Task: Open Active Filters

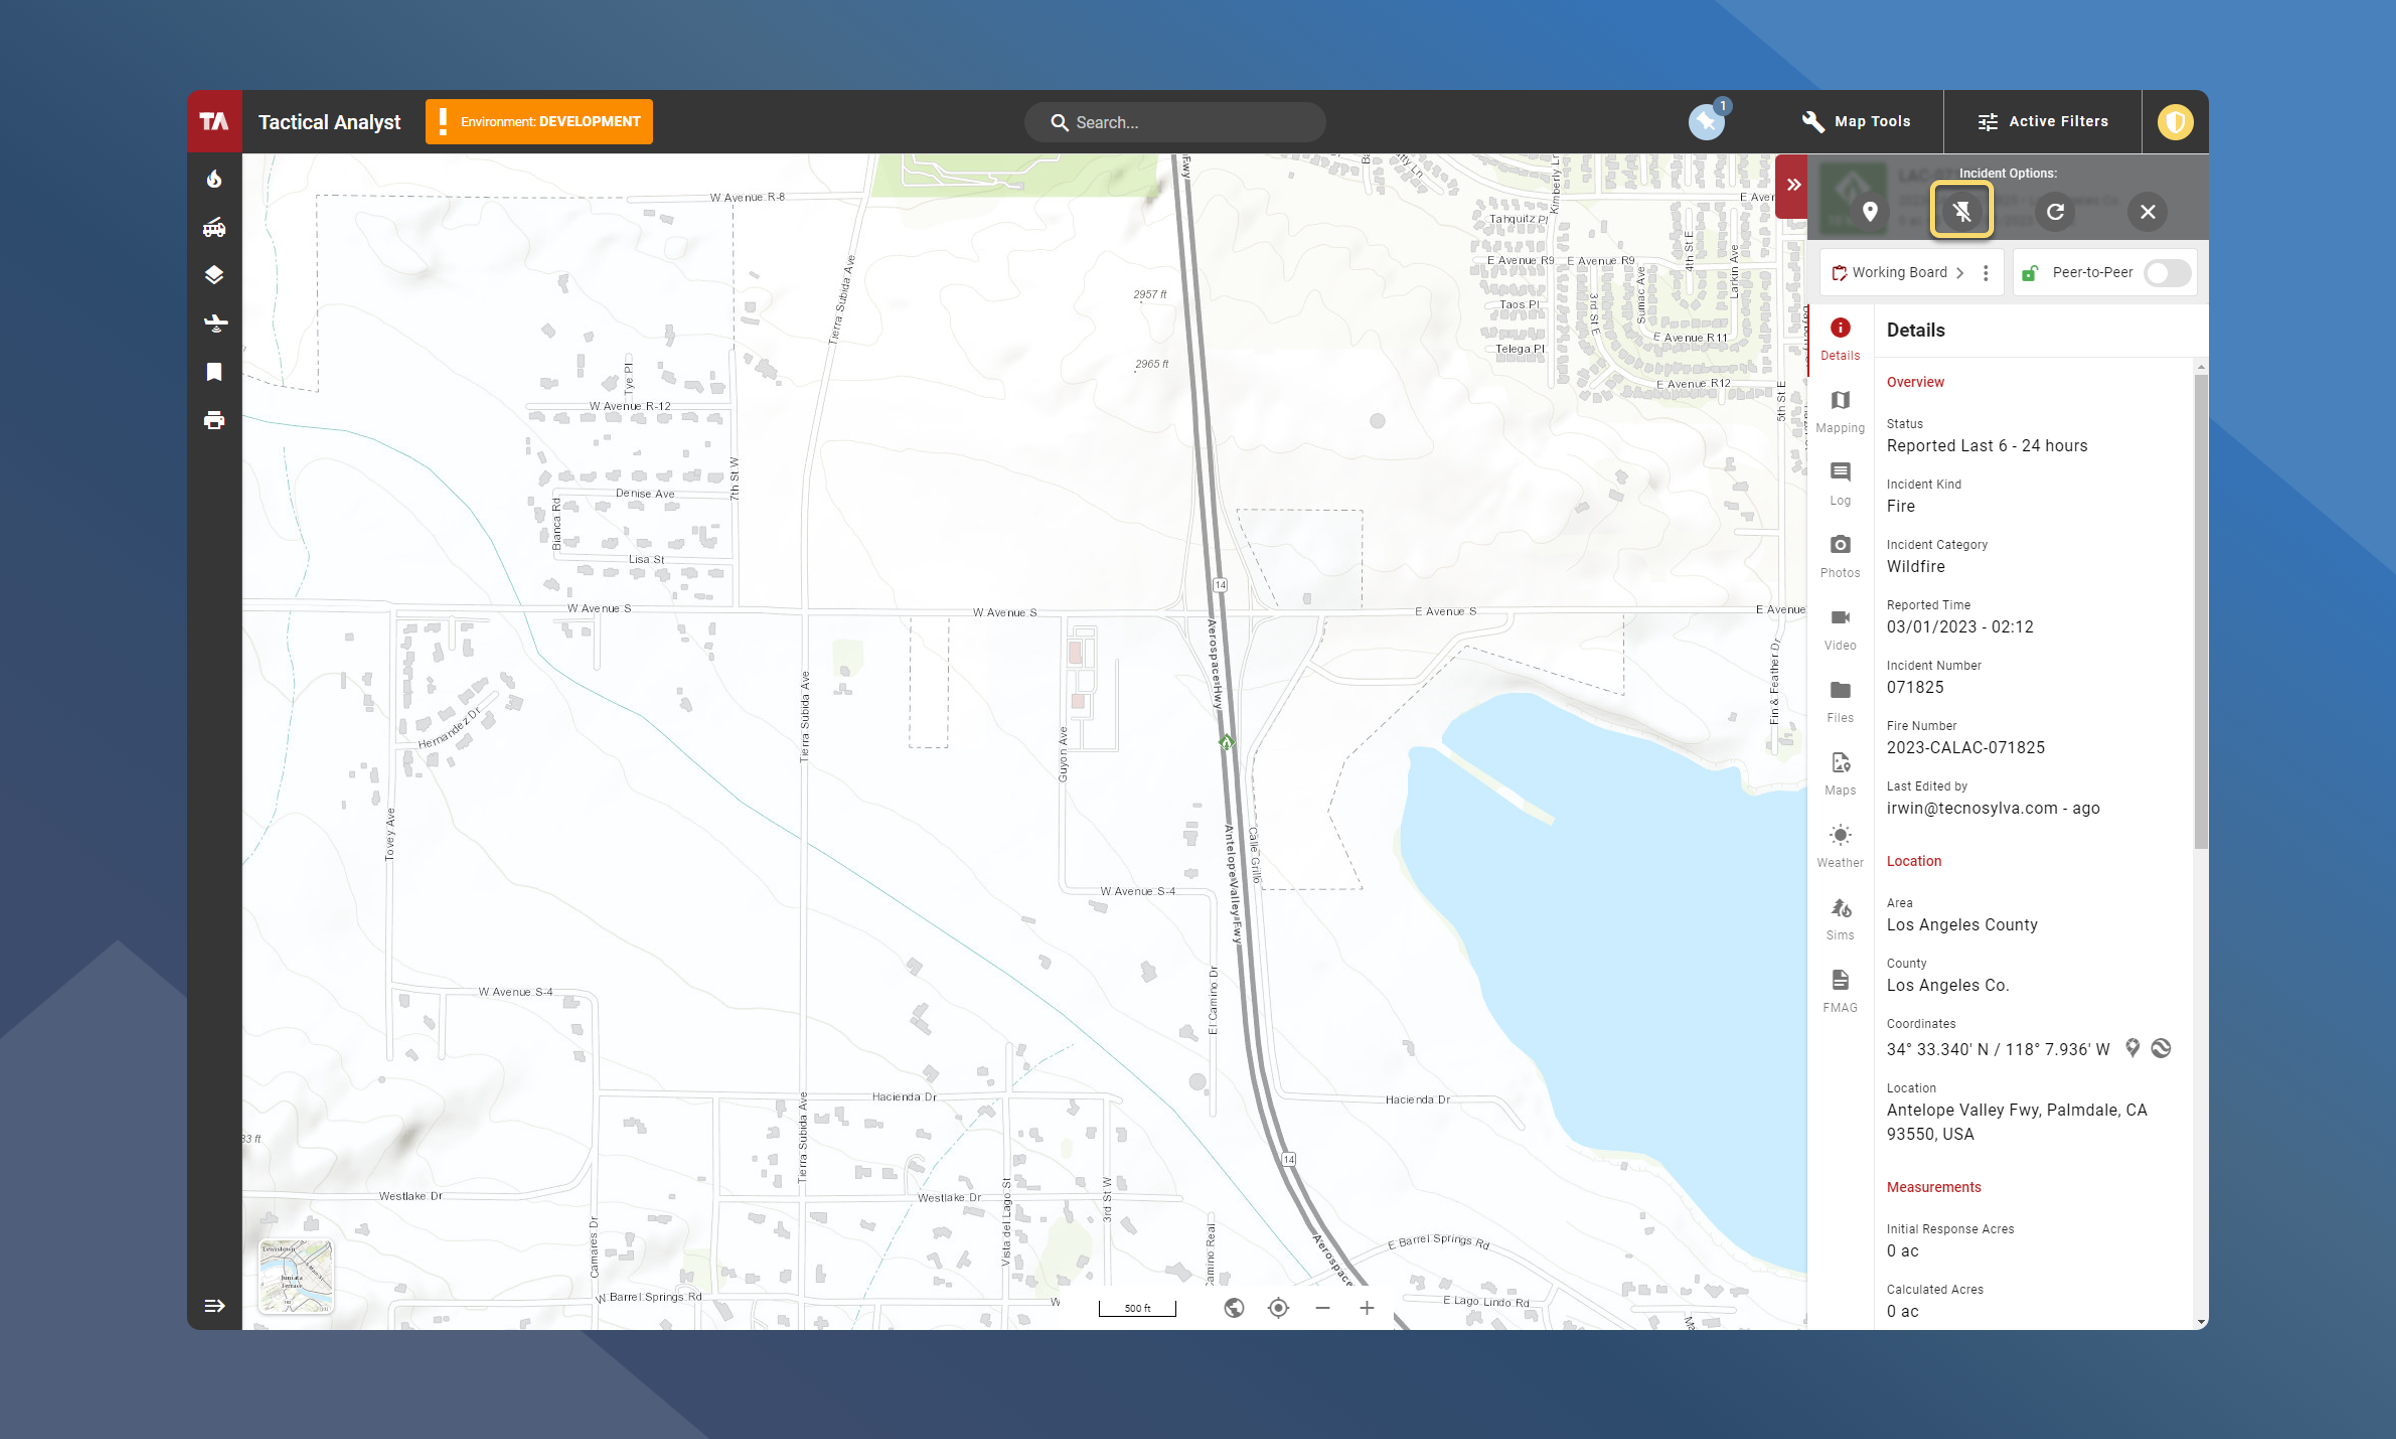Action: coord(2042,121)
